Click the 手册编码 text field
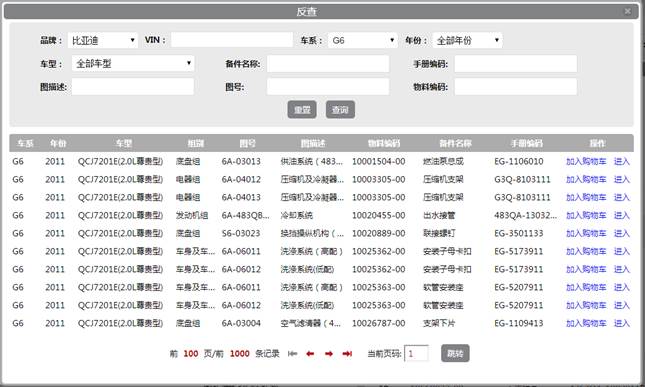This screenshot has width=645, height=387. coord(515,64)
